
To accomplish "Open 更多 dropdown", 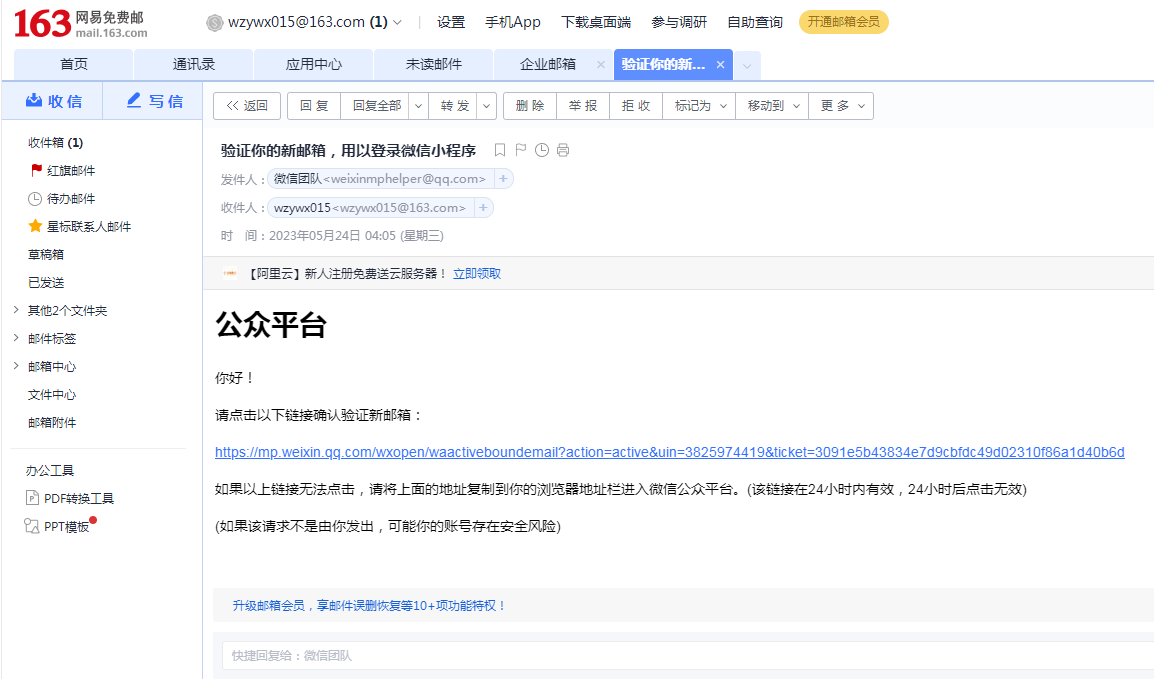I will (x=842, y=106).
